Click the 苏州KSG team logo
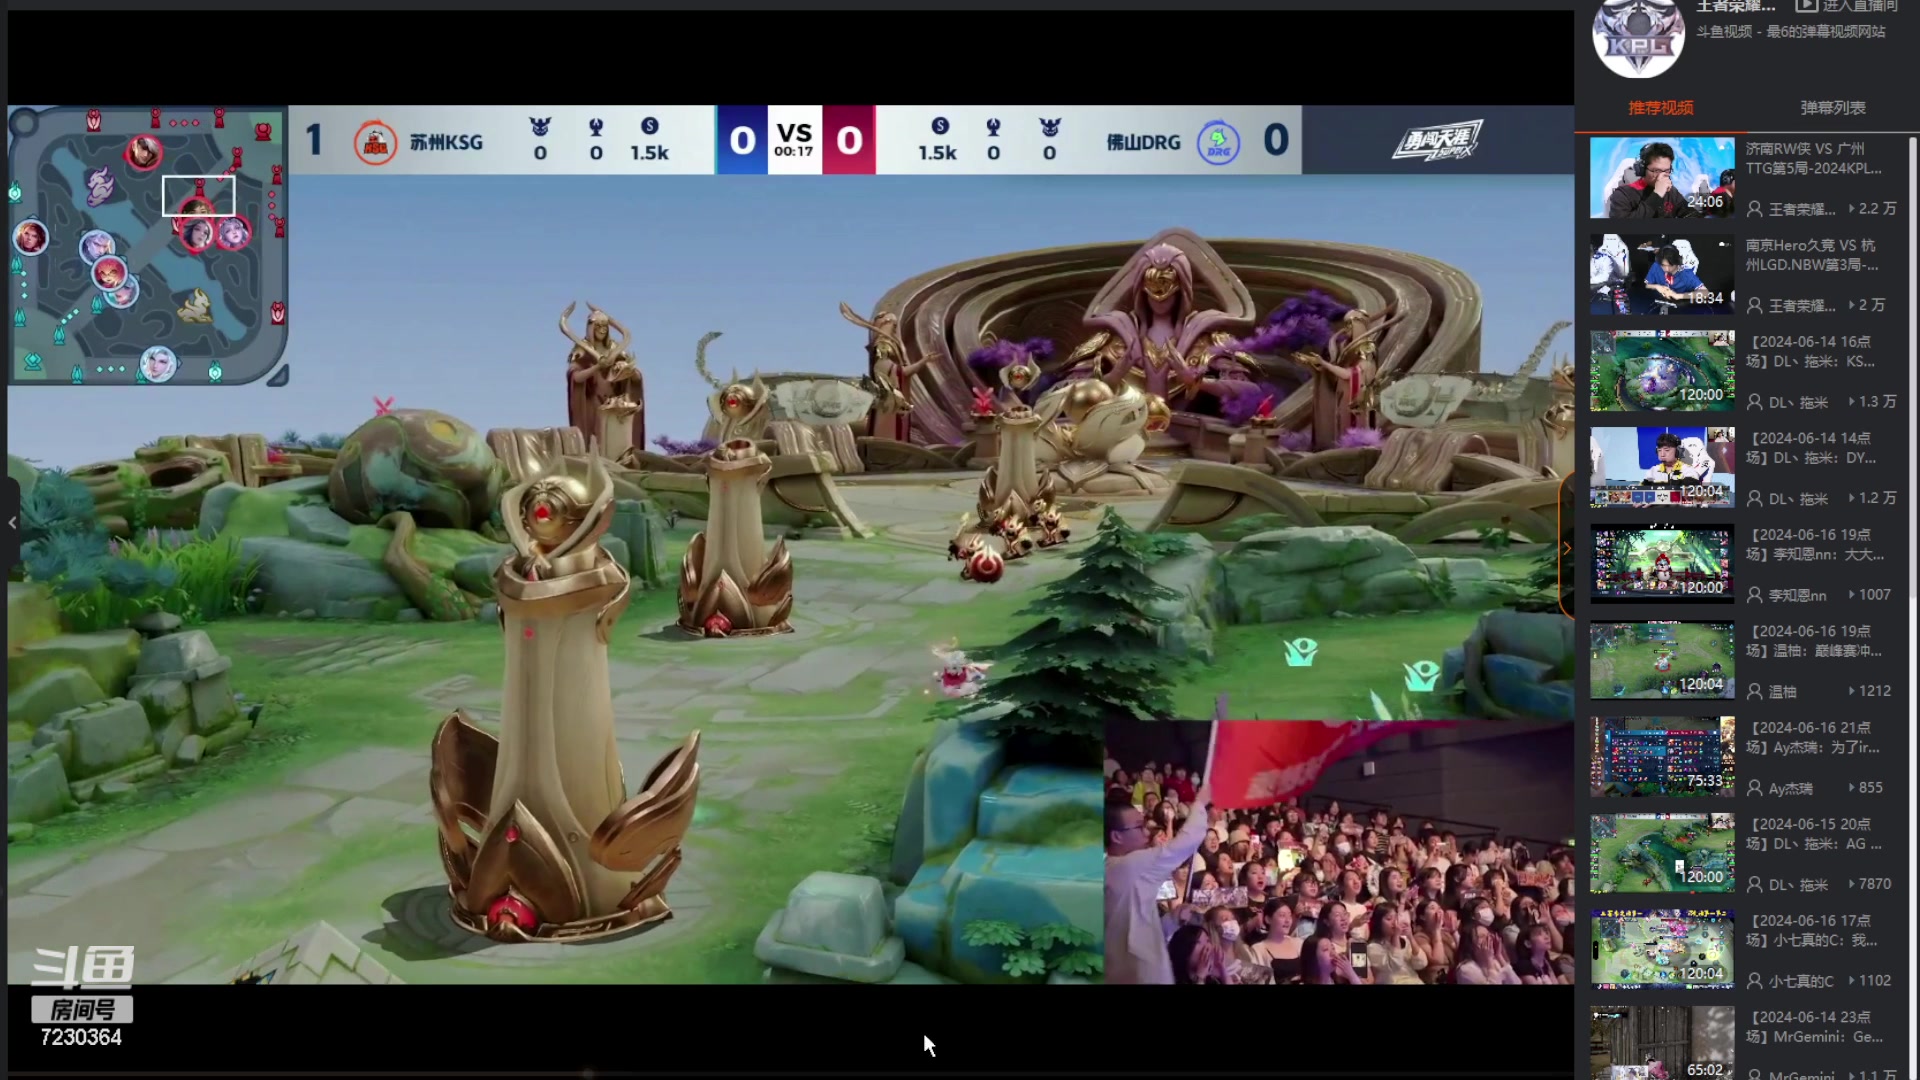The image size is (1920, 1080). pyautogui.click(x=376, y=142)
